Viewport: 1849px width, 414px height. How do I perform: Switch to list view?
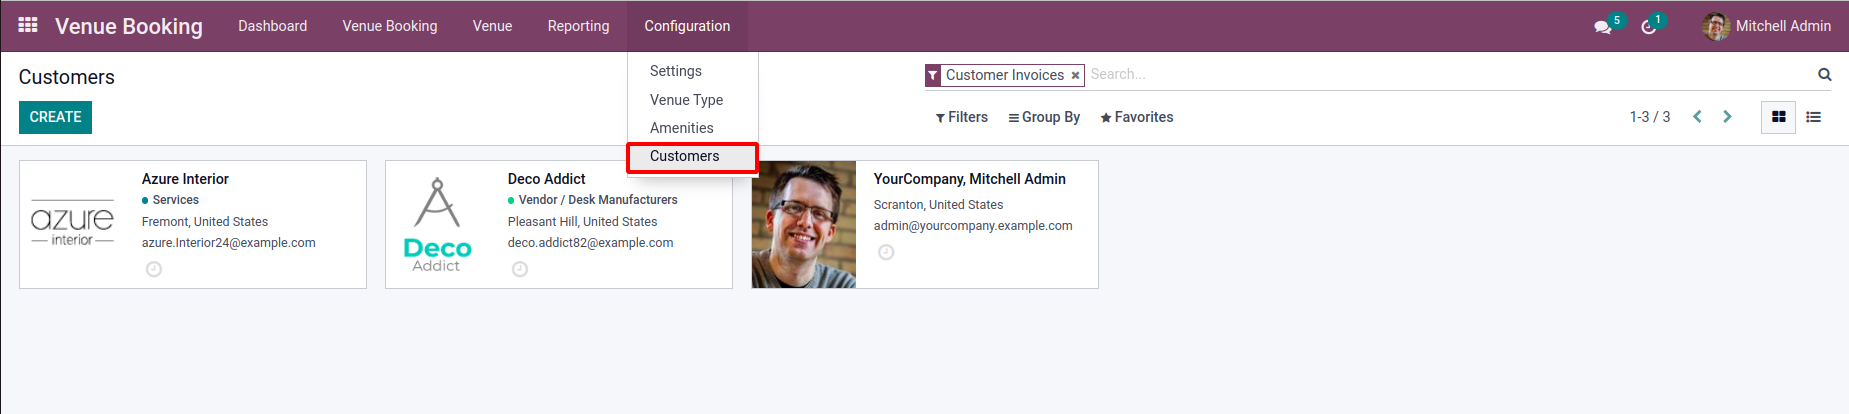click(1813, 117)
